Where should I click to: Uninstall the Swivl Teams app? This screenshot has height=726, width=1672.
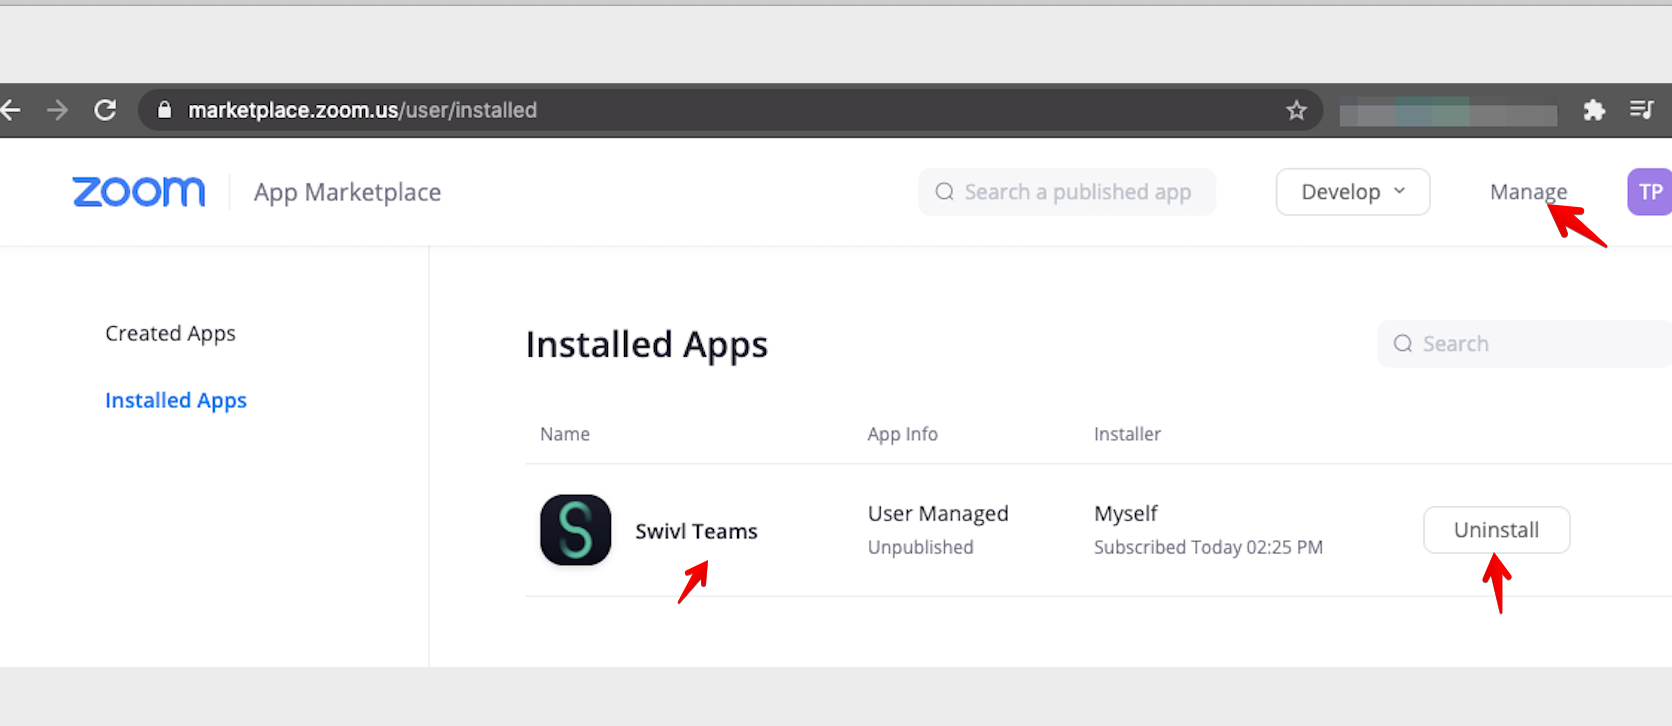[x=1496, y=530]
